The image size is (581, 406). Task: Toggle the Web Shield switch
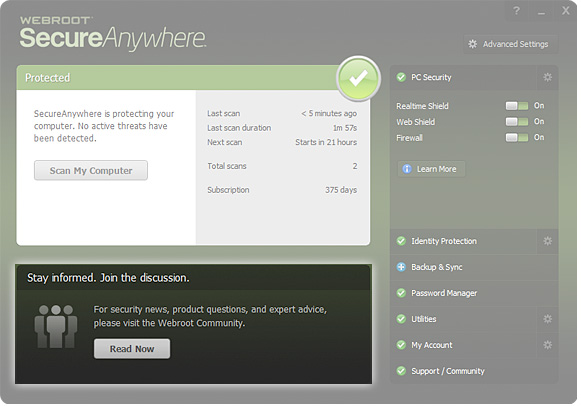click(517, 122)
